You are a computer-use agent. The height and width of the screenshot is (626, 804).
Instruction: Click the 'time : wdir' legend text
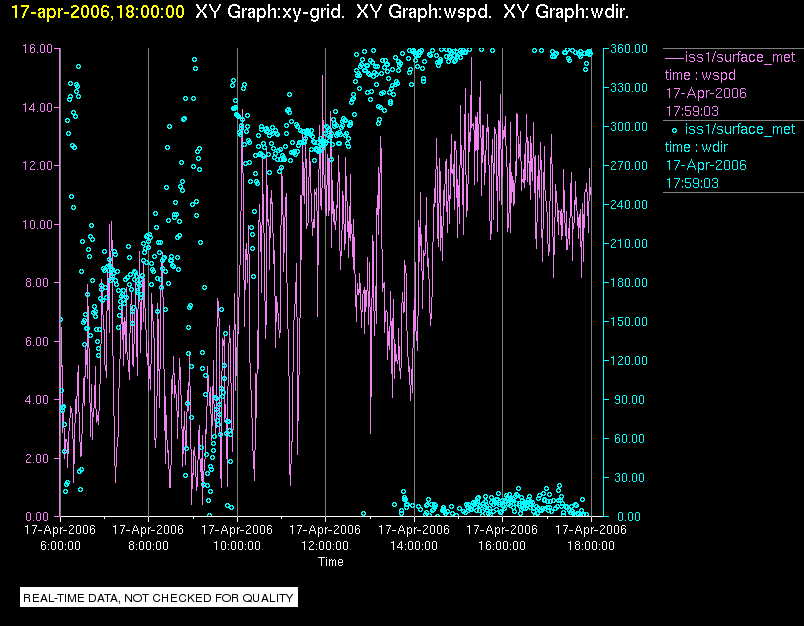[696, 147]
